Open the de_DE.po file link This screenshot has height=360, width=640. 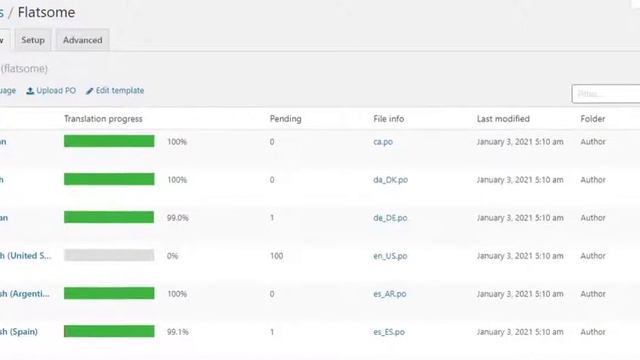pos(390,218)
